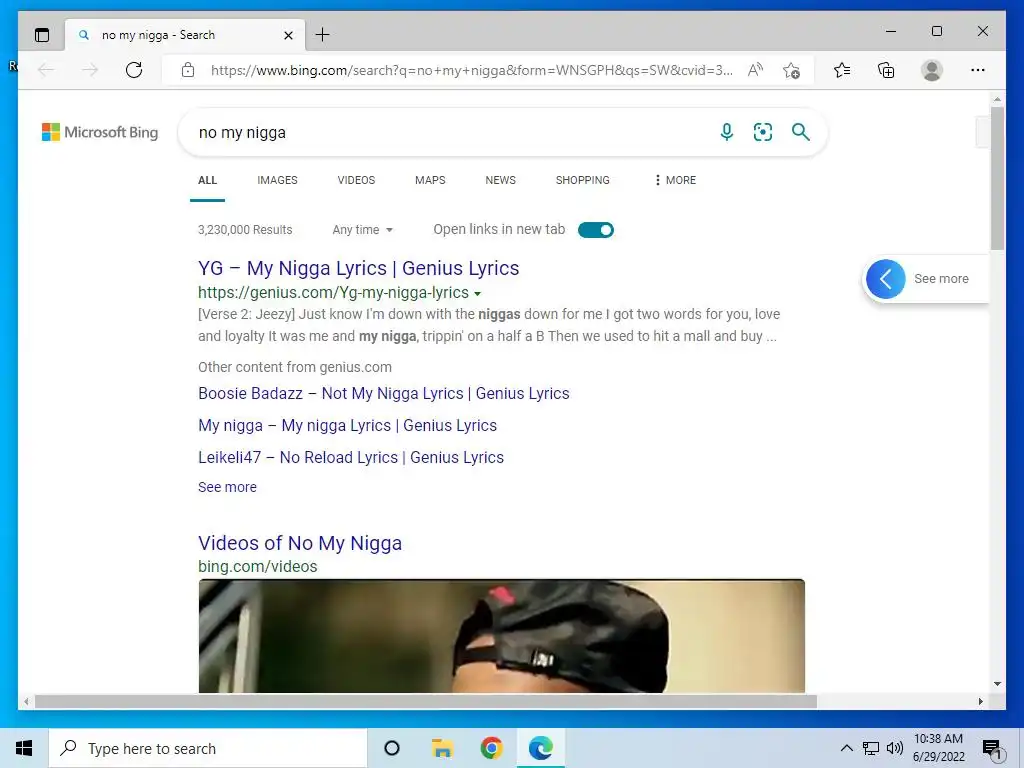This screenshot has width=1024, height=768.
Task: Open the Videos of results heading
Action: tap(300, 543)
